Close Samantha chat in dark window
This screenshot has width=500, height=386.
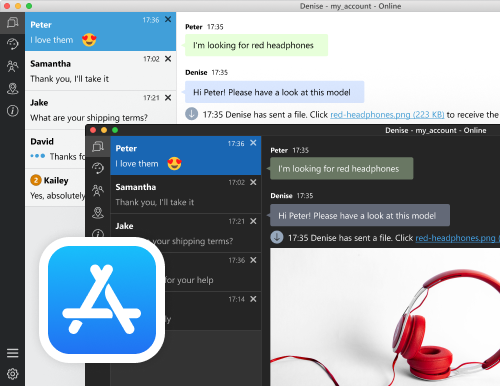tap(253, 182)
